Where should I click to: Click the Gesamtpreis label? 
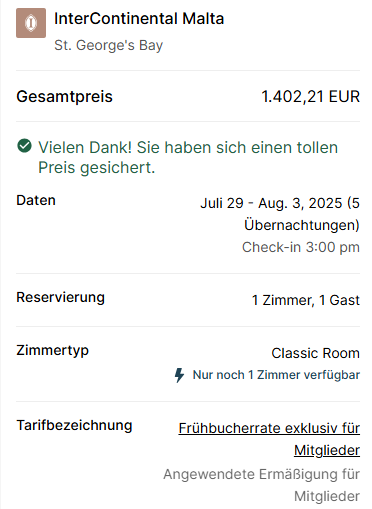click(x=64, y=97)
